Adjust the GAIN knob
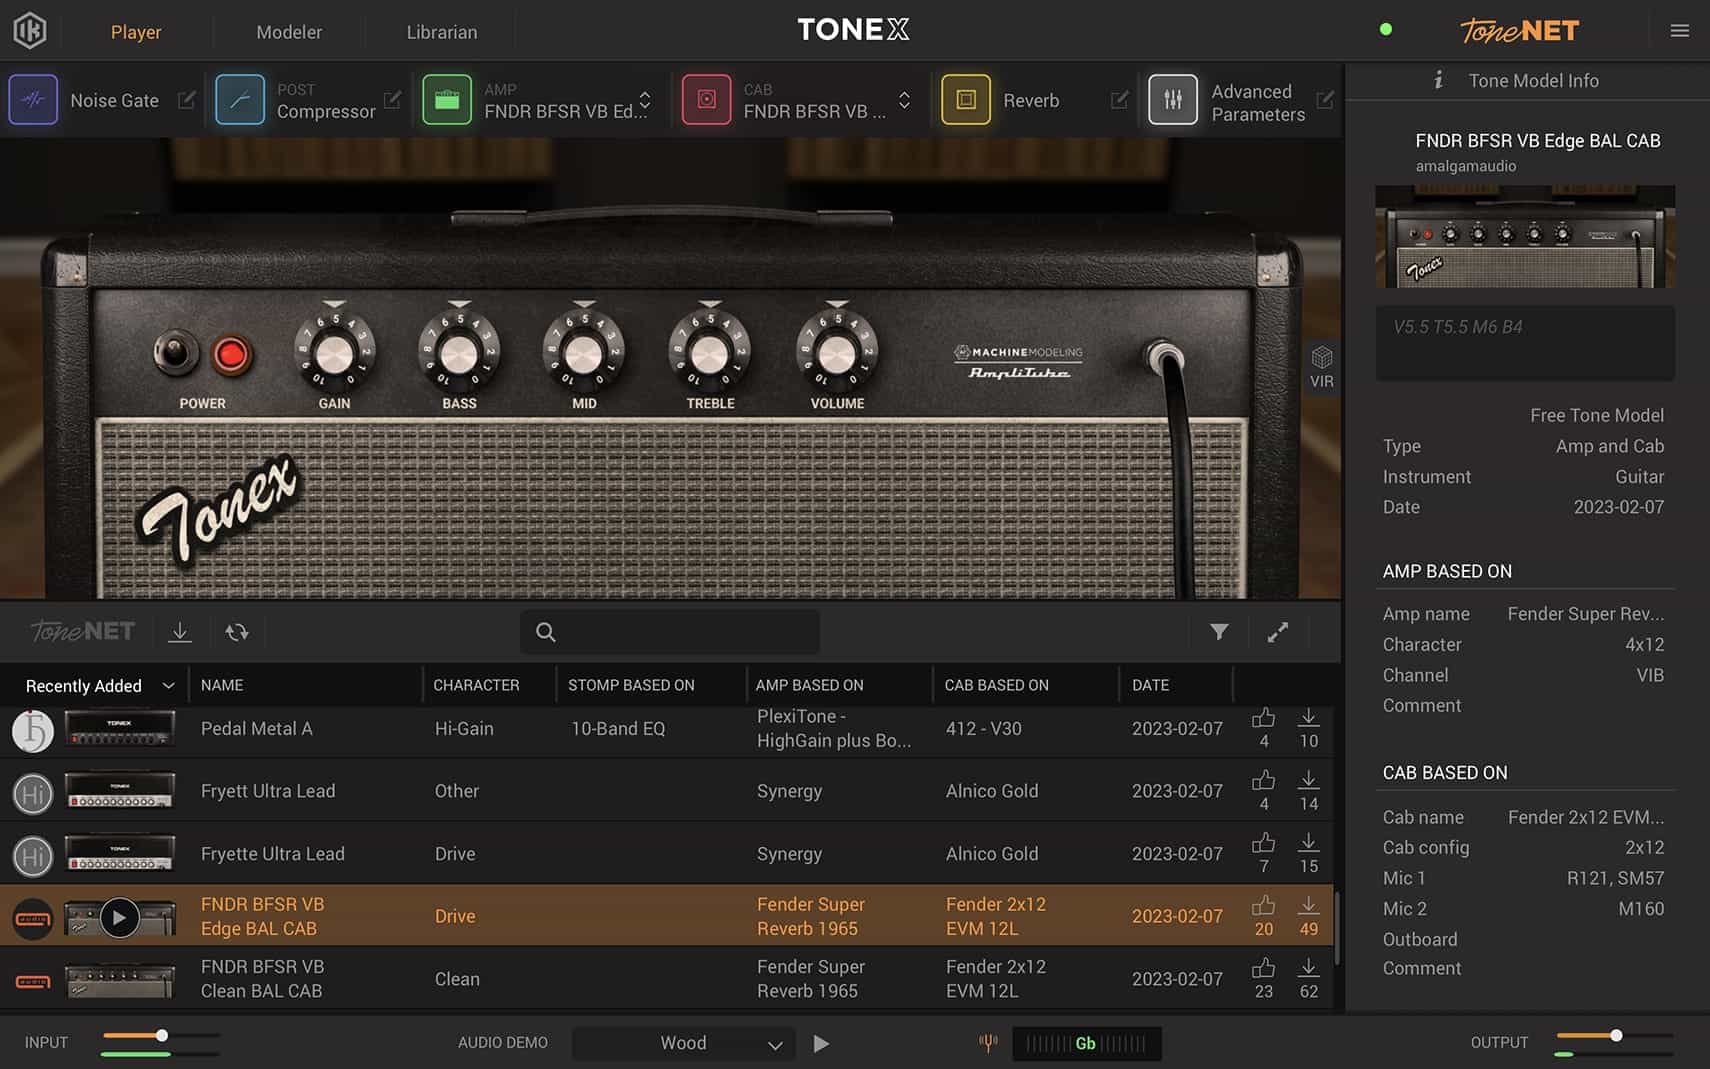Viewport: 1710px width, 1069px height. point(334,352)
